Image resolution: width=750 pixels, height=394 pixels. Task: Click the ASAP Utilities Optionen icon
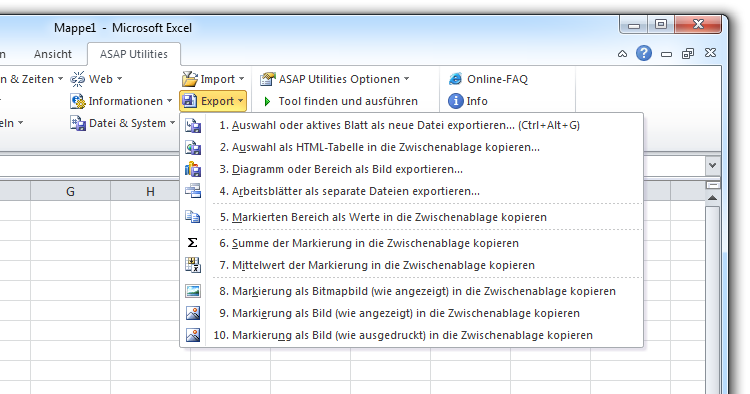(x=268, y=79)
